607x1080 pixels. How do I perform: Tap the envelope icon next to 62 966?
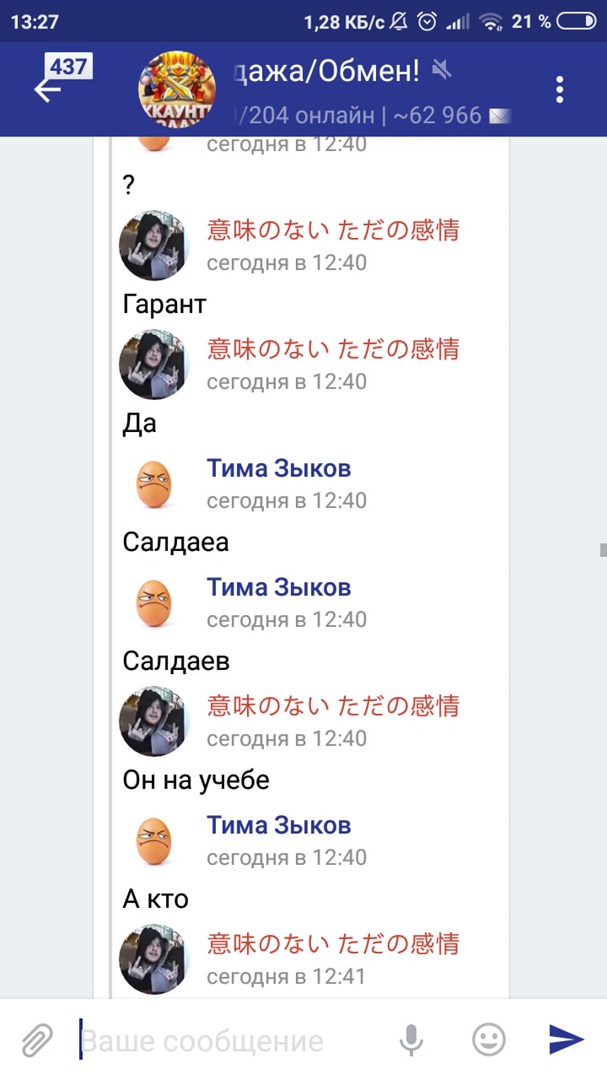point(499,116)
